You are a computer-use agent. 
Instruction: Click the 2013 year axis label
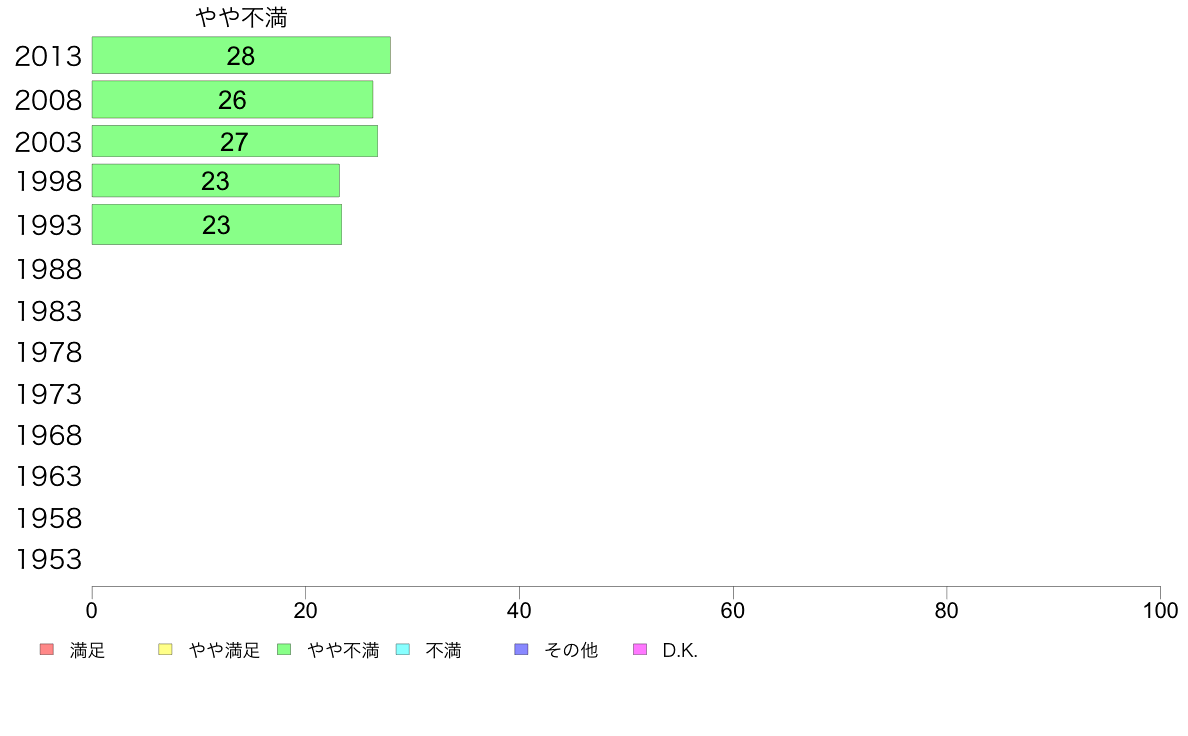(48, 56)
